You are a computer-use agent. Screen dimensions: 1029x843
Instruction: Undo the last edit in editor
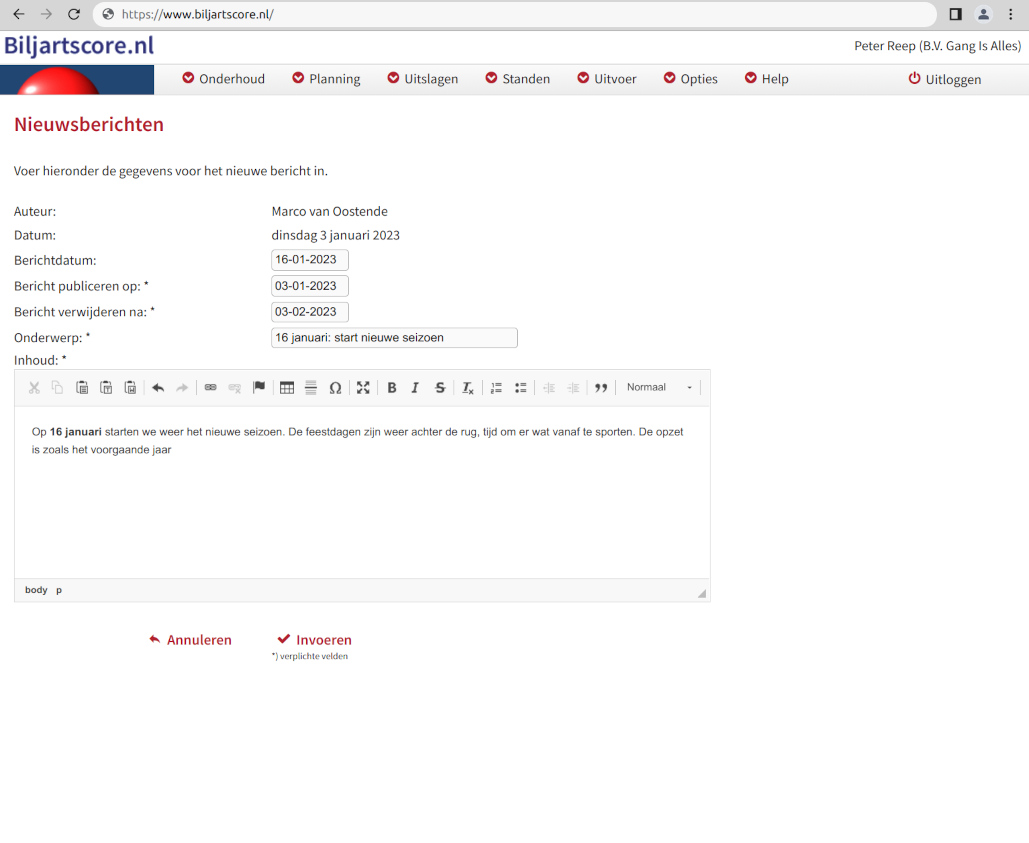158,388
